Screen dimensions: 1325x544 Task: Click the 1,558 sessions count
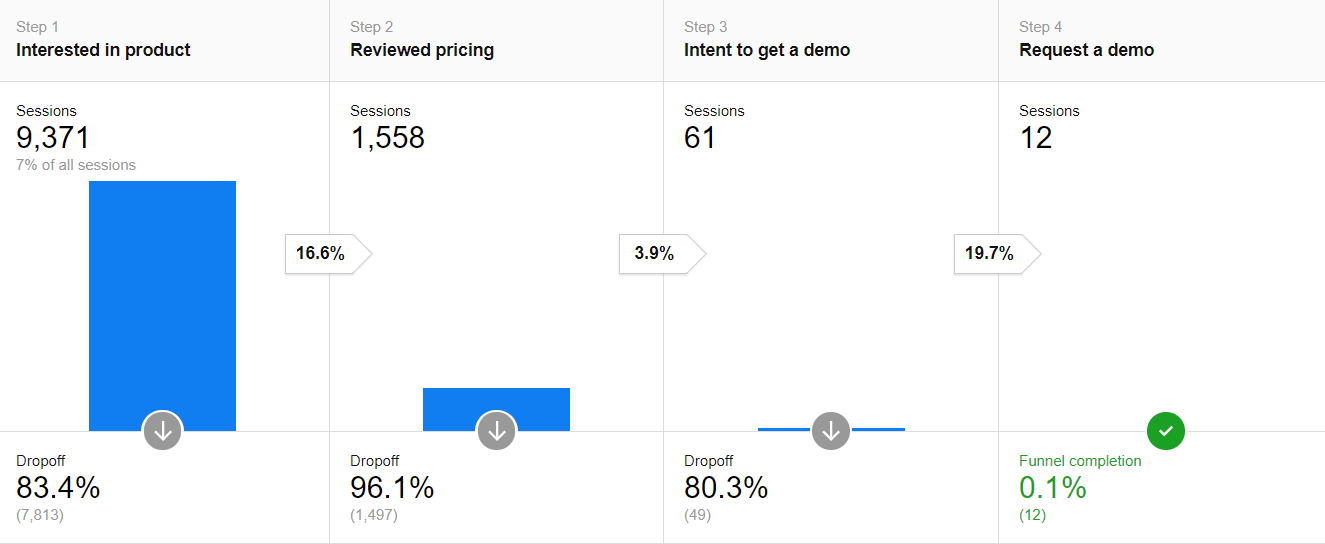coord(387,138)
